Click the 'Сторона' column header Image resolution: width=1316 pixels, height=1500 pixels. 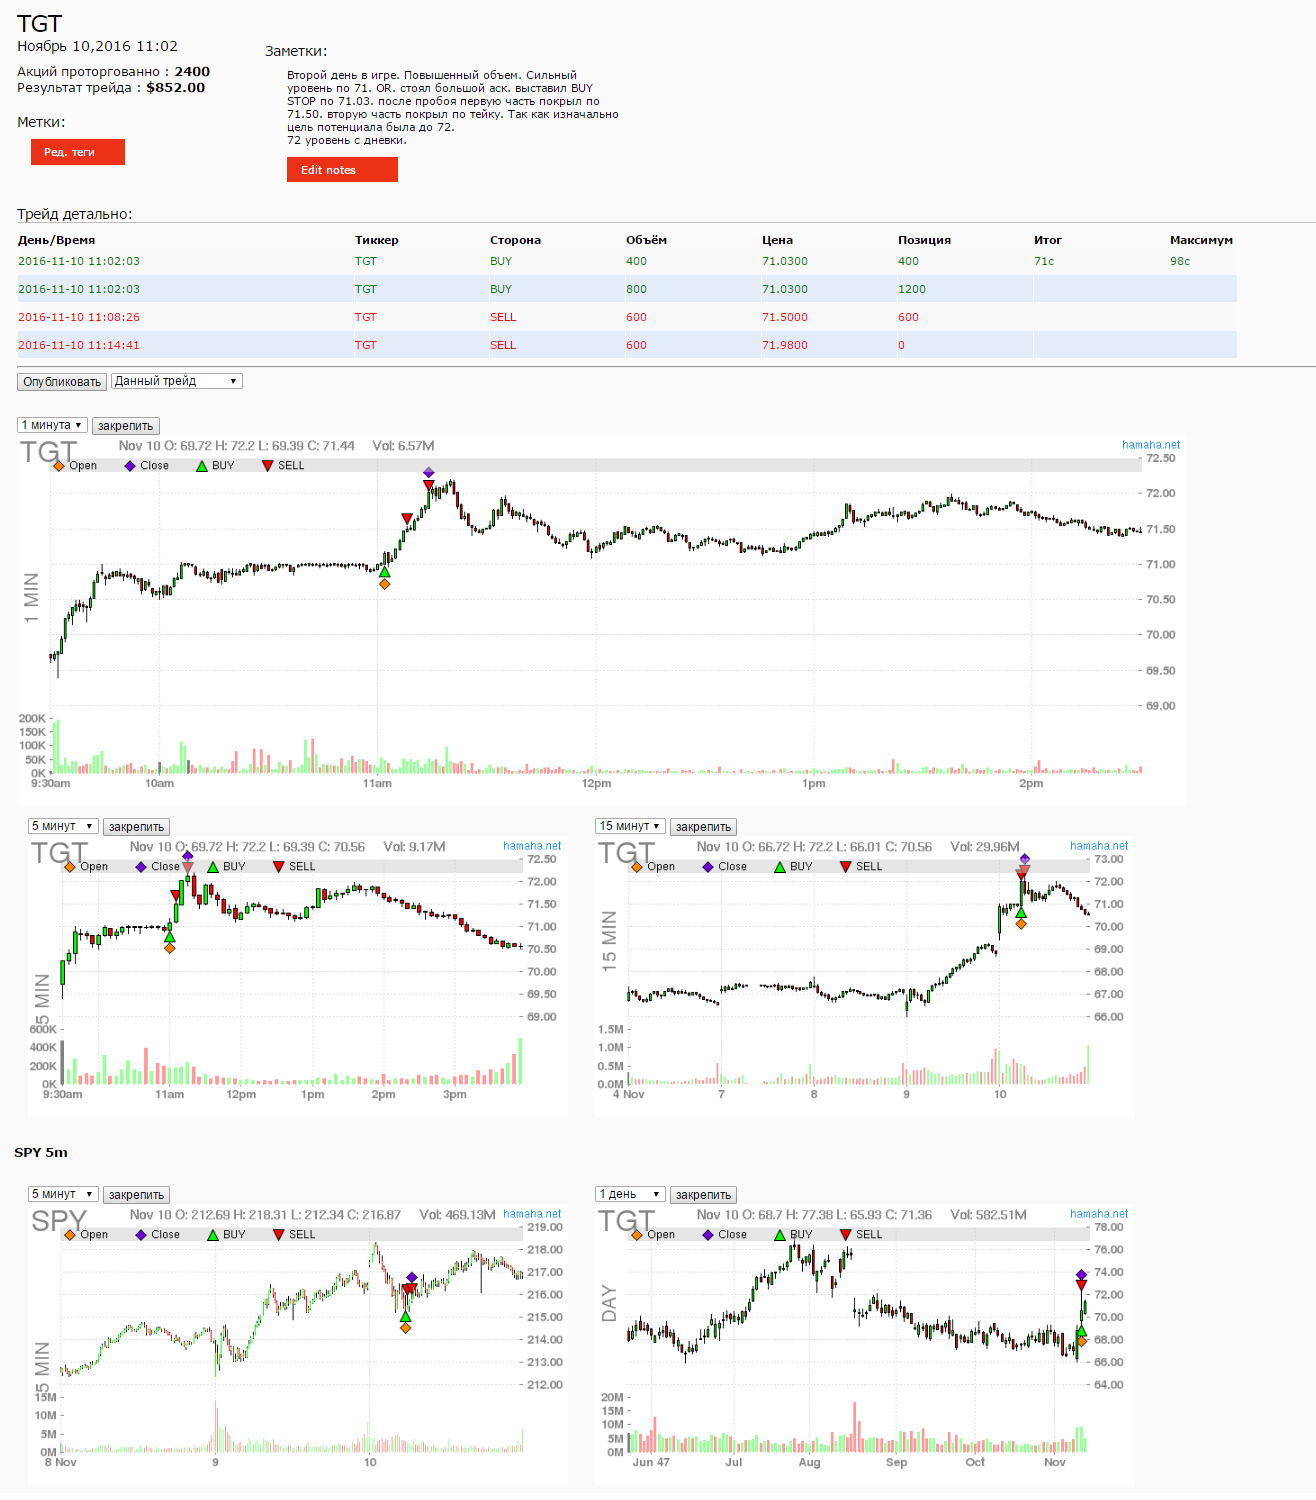[x=515, y=240]
